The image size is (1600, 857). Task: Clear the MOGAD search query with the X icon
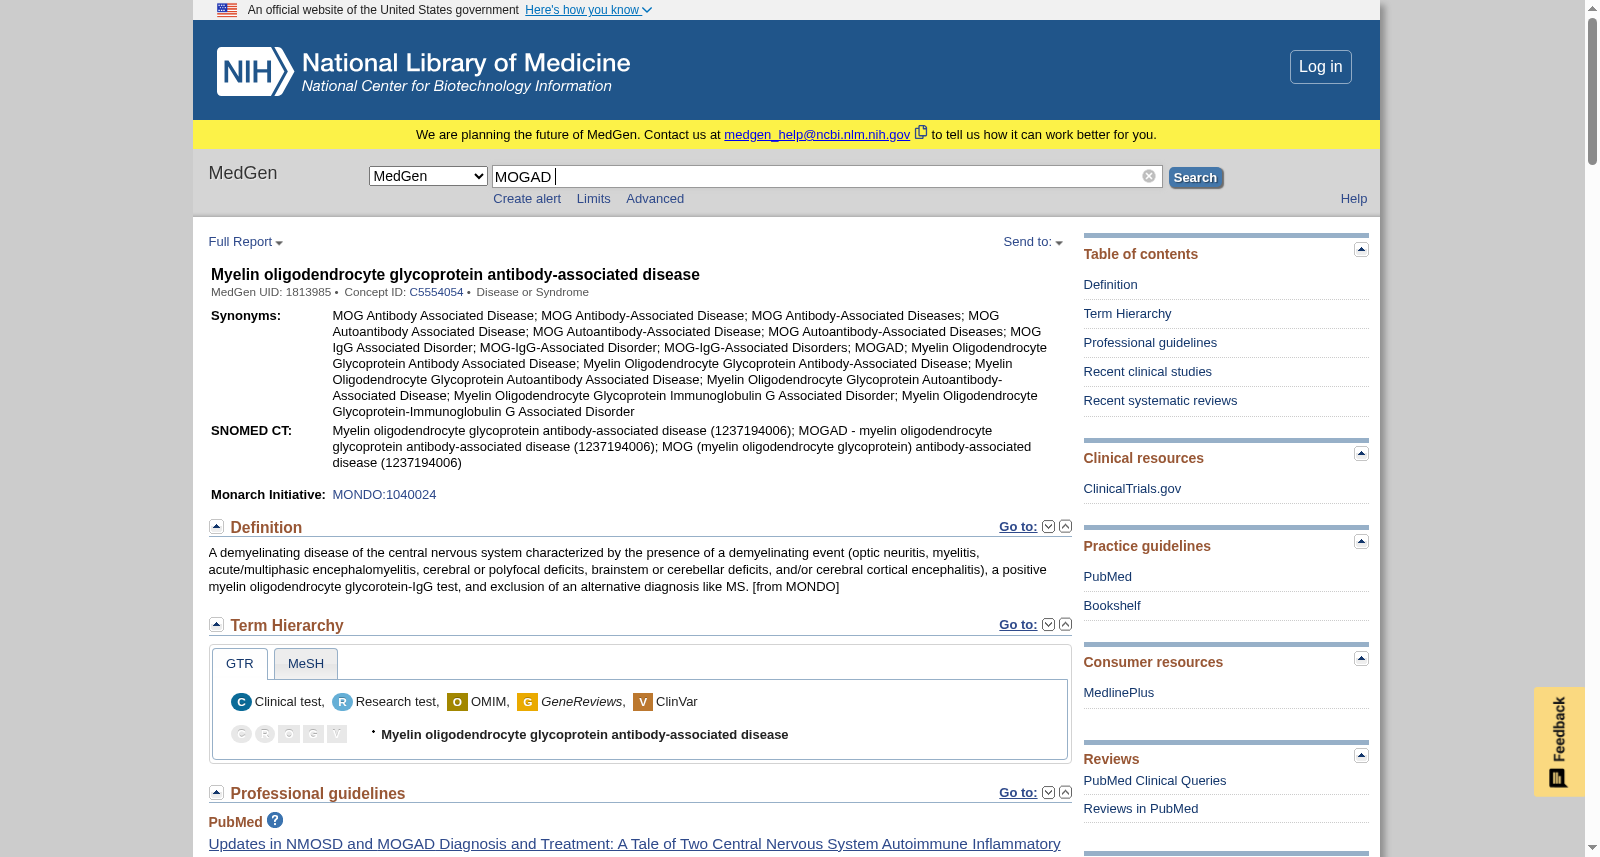(x=1149, y=176)
